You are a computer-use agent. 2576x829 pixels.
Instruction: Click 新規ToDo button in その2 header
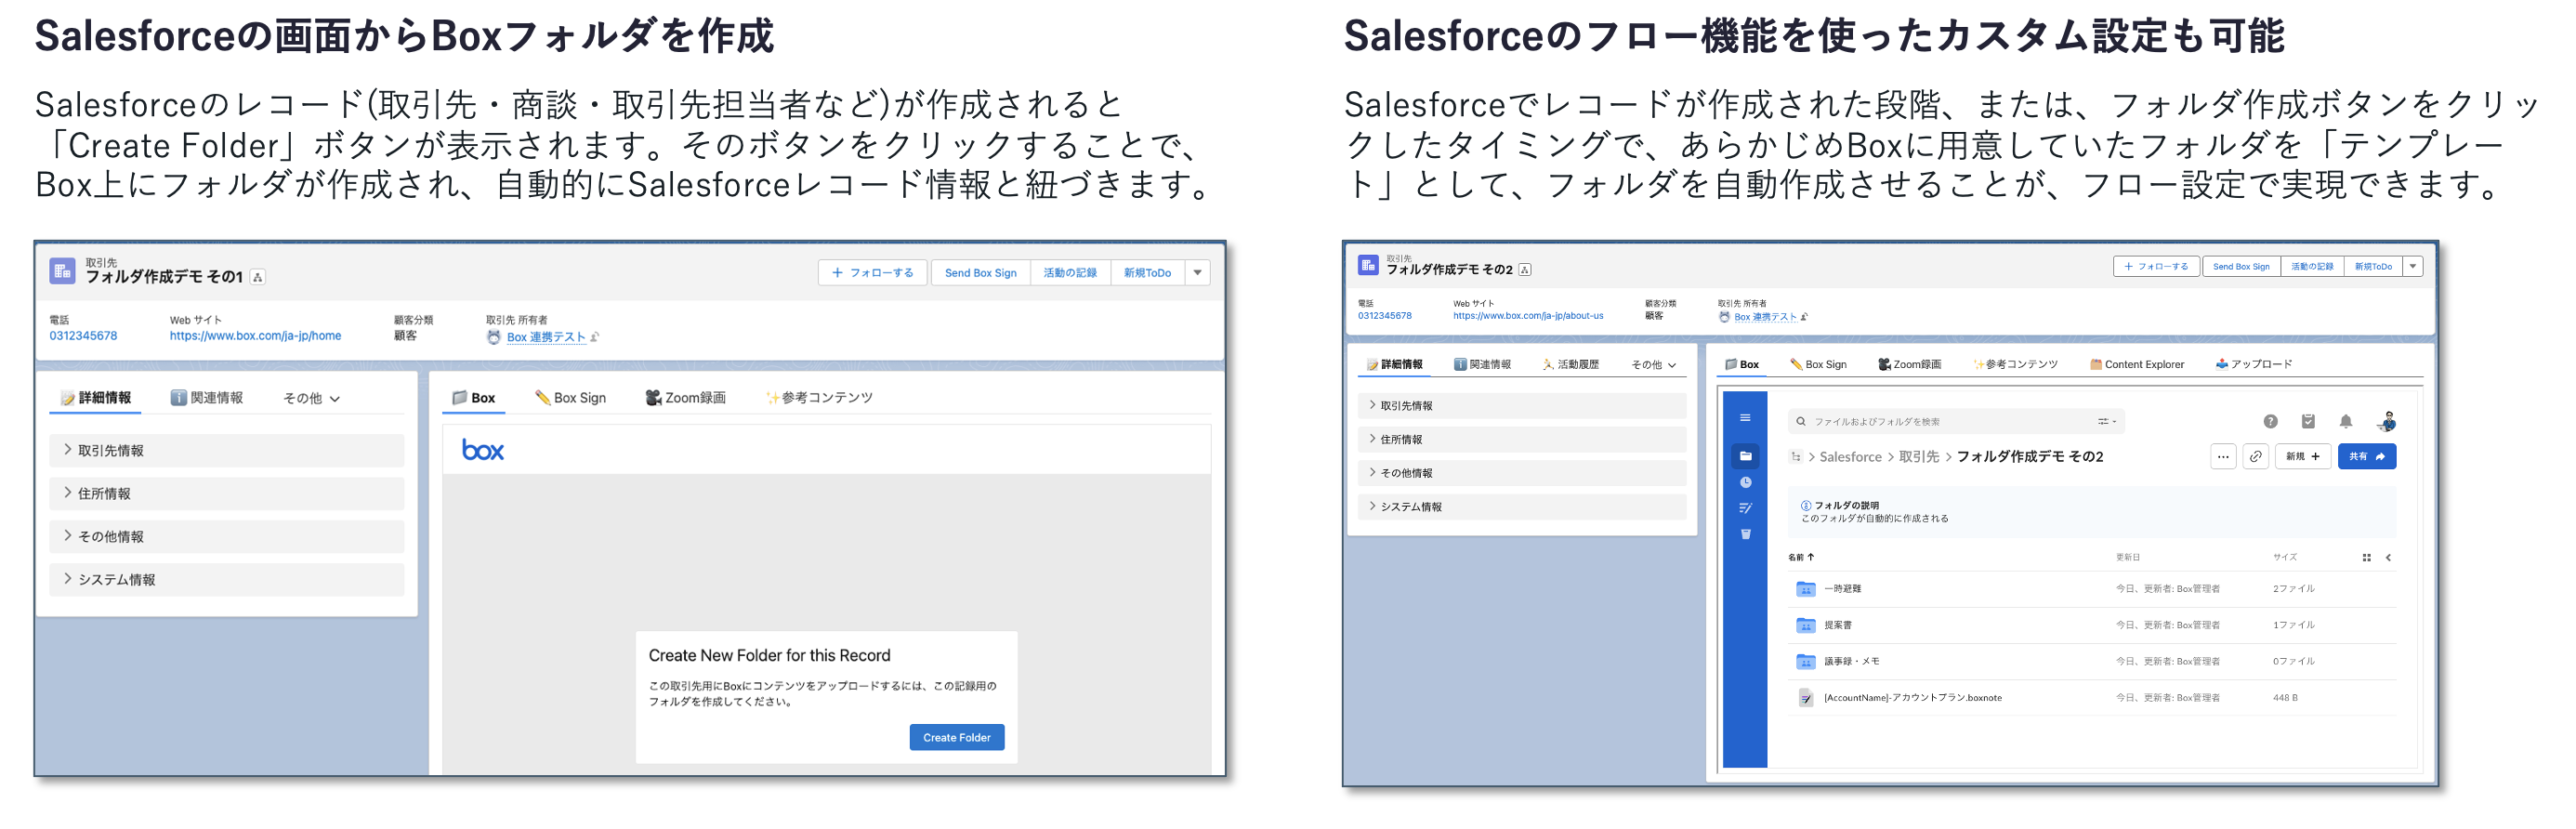pos(2373,266)
